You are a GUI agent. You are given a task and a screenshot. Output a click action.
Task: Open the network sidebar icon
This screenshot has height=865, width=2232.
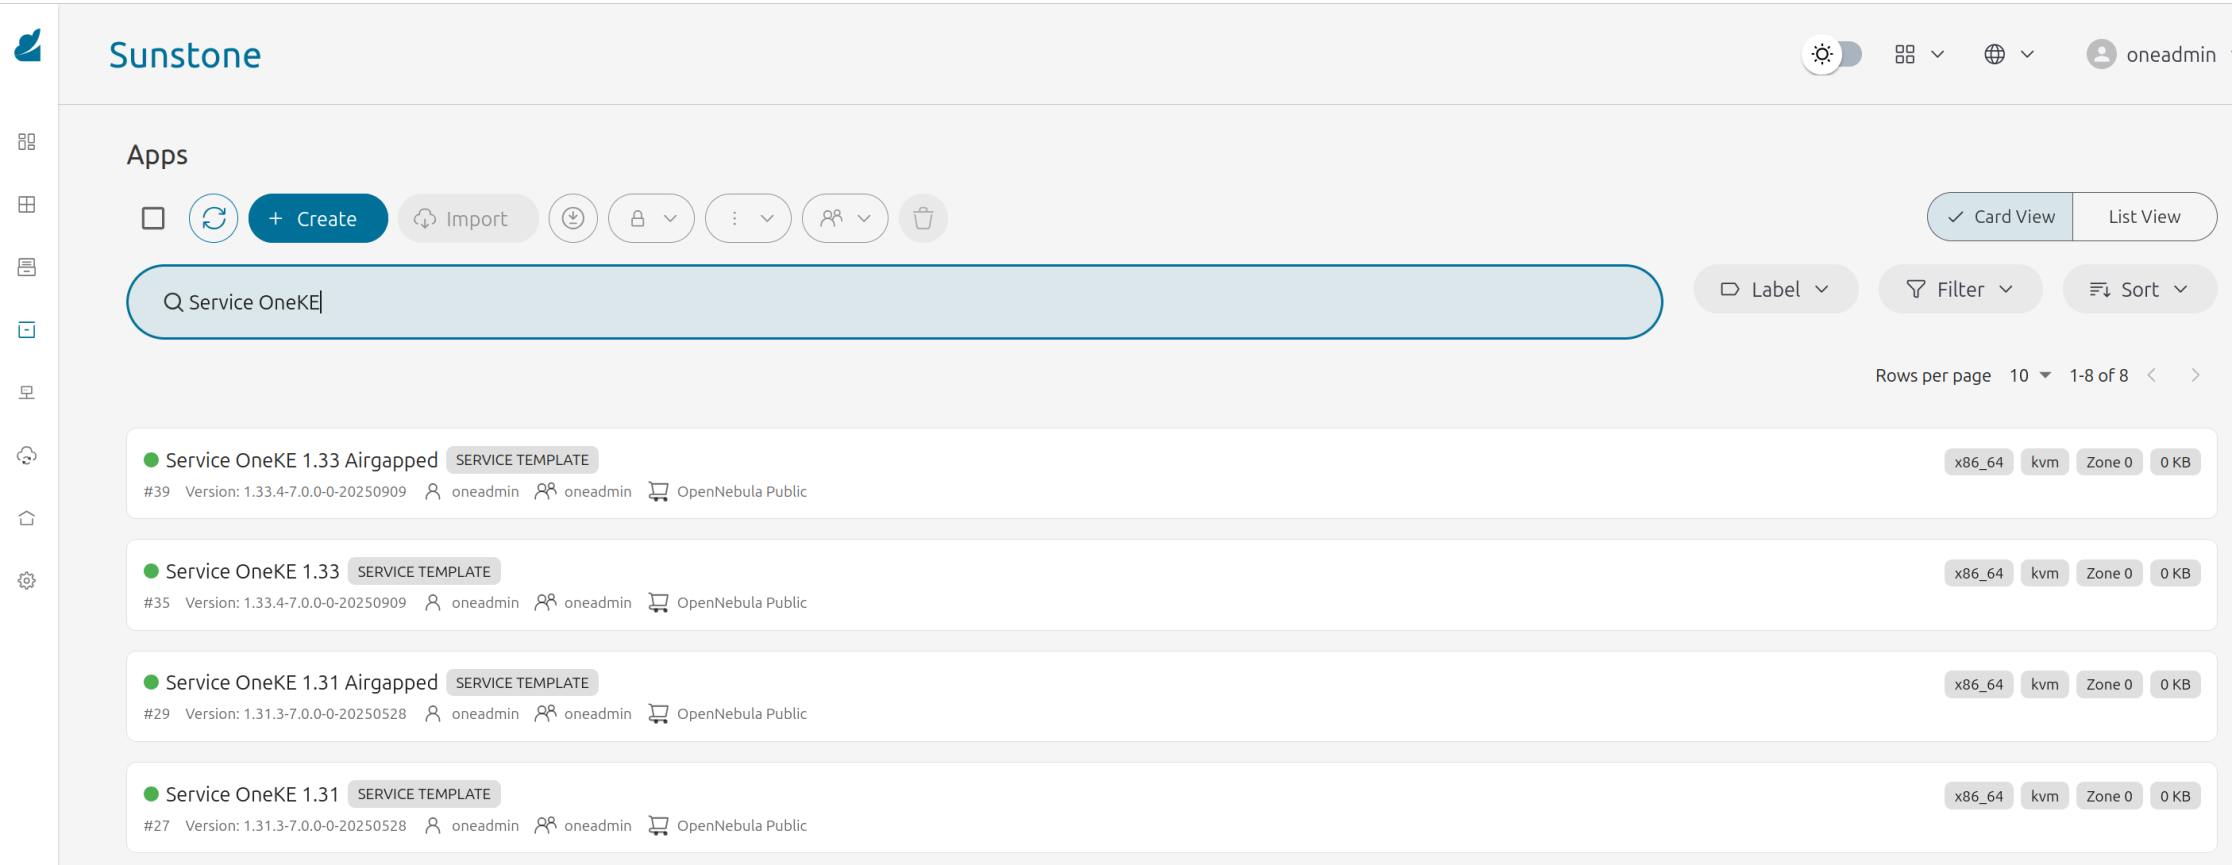(27, 393)
